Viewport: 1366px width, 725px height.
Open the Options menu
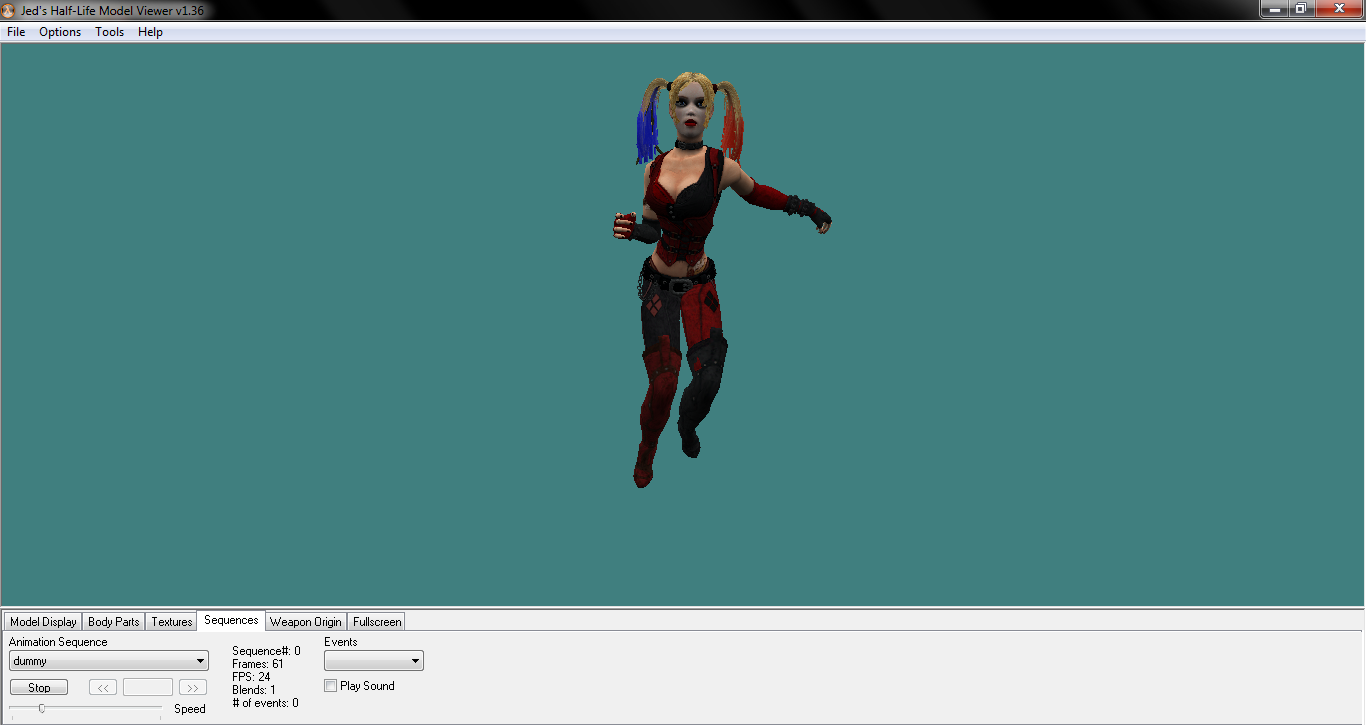pos(60,32)
